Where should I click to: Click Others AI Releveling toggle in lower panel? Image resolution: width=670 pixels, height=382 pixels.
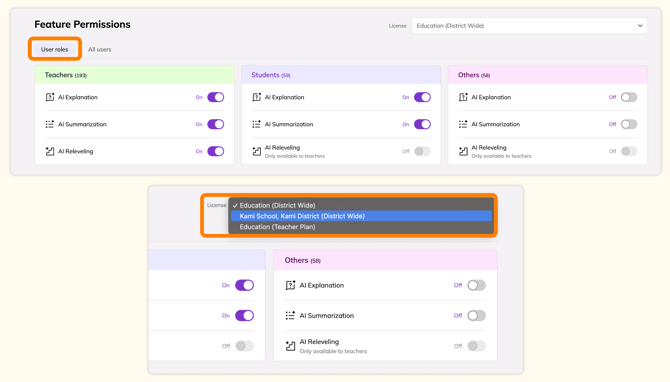click(x=476, y=346)
